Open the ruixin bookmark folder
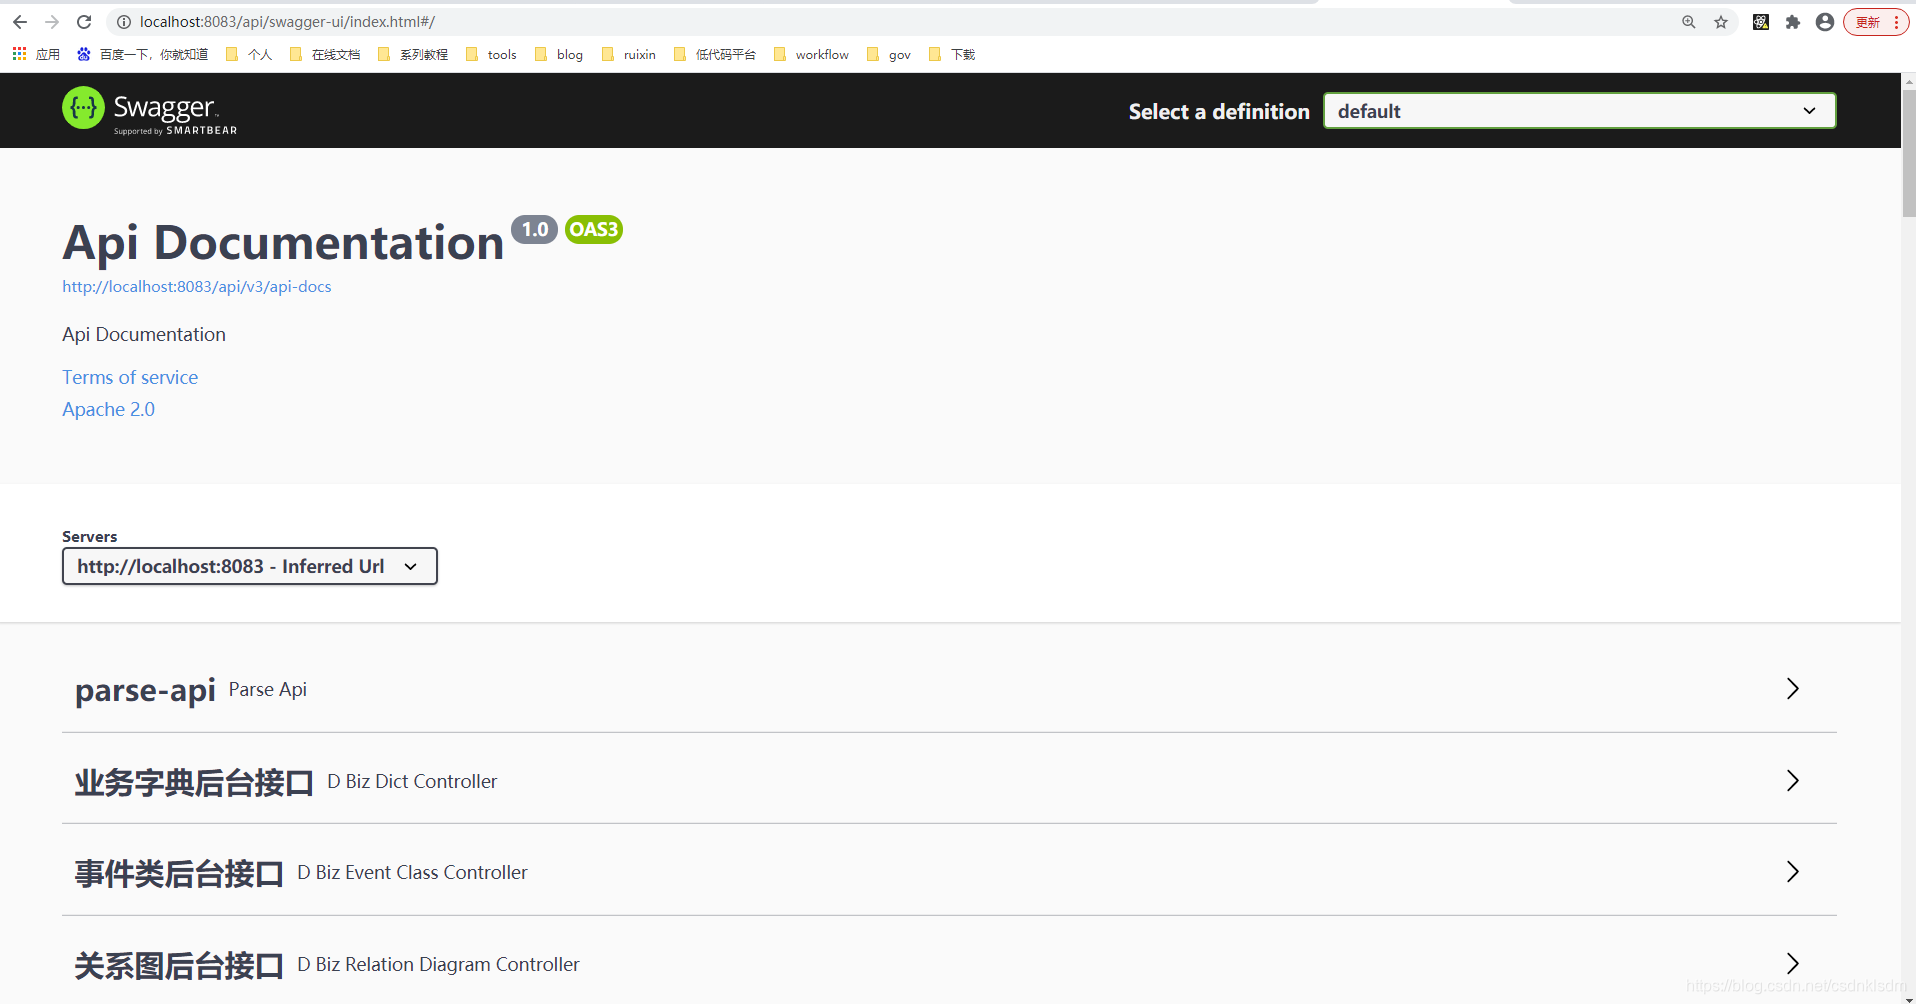The image size is (1916, 1004). point(629,54)
